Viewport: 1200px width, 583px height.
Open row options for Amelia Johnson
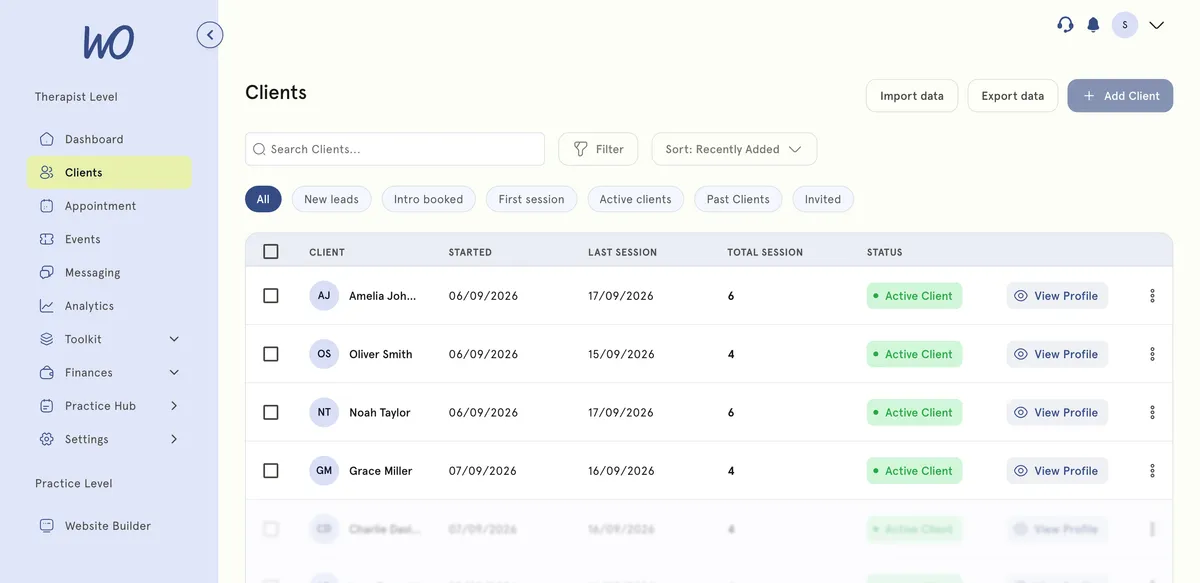pos(1152,296)
